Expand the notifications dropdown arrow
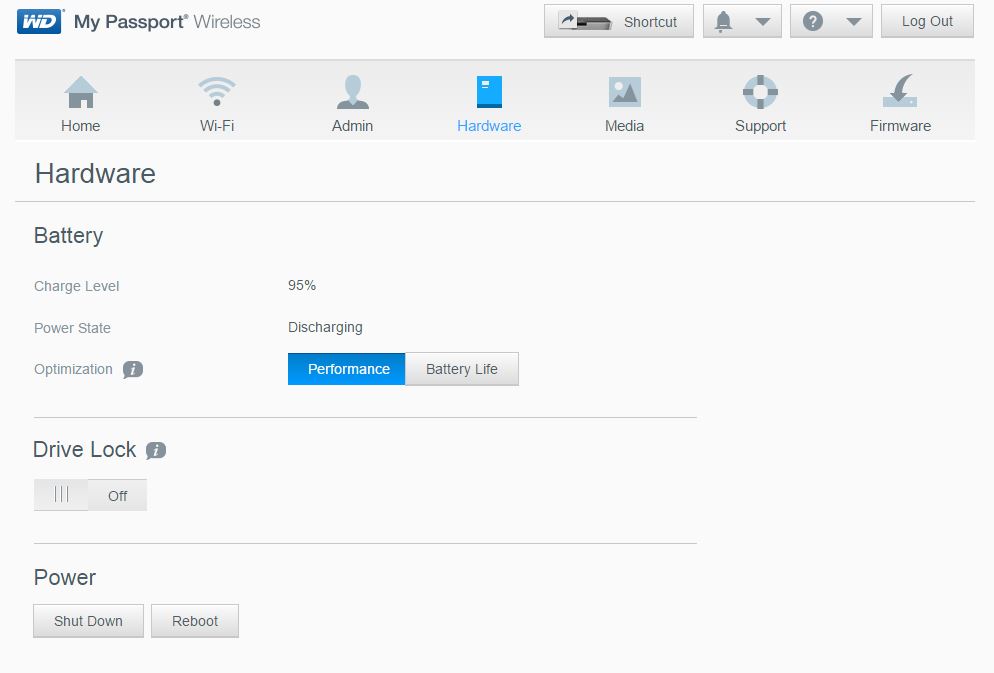This screenshot has height=673, width=994. point(763,22)
